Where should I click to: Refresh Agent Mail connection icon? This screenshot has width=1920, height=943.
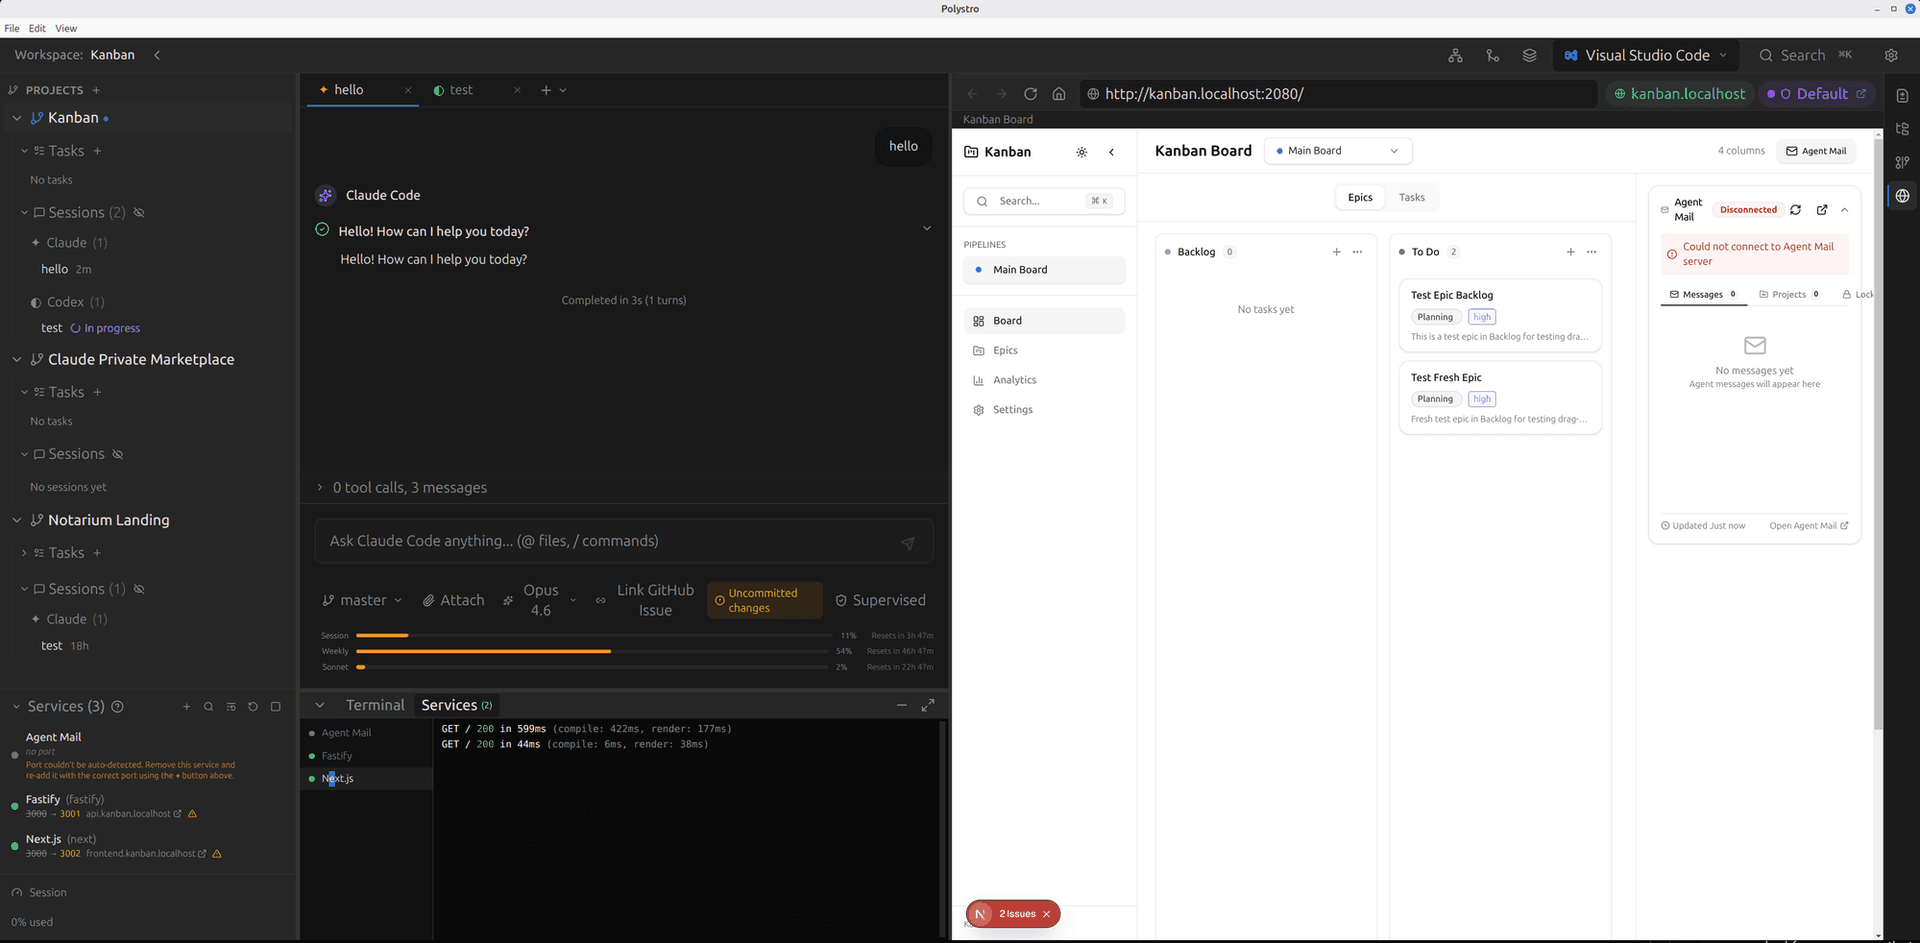[x=1795, y=210]
